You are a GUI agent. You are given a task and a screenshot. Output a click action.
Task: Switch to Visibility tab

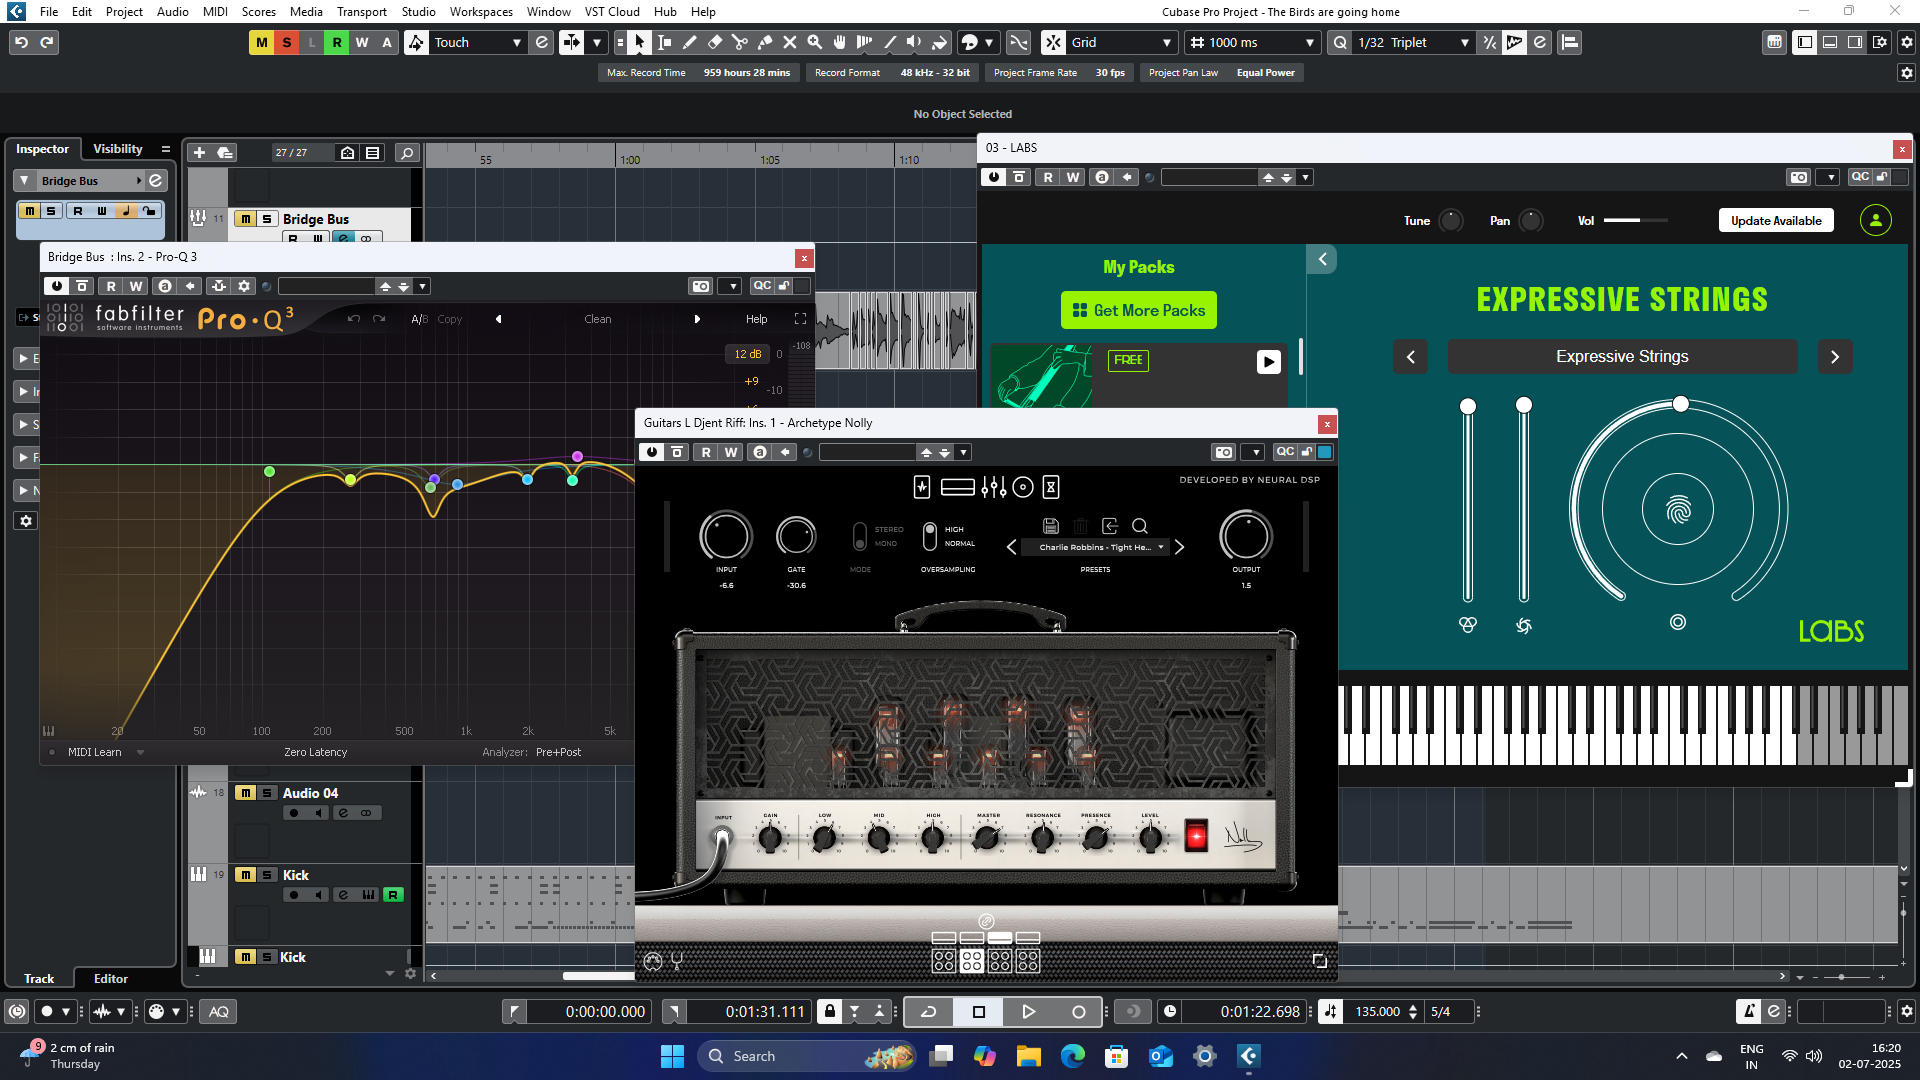click(x=118, y=148)
